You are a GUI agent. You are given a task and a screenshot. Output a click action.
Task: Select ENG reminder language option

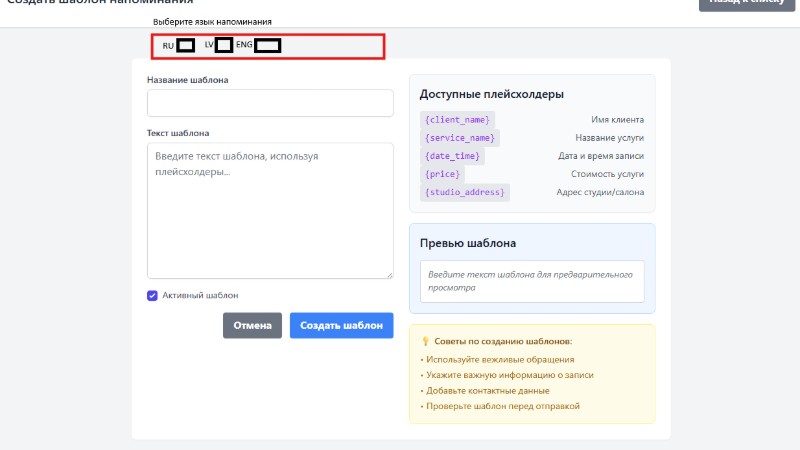(267, 45)
